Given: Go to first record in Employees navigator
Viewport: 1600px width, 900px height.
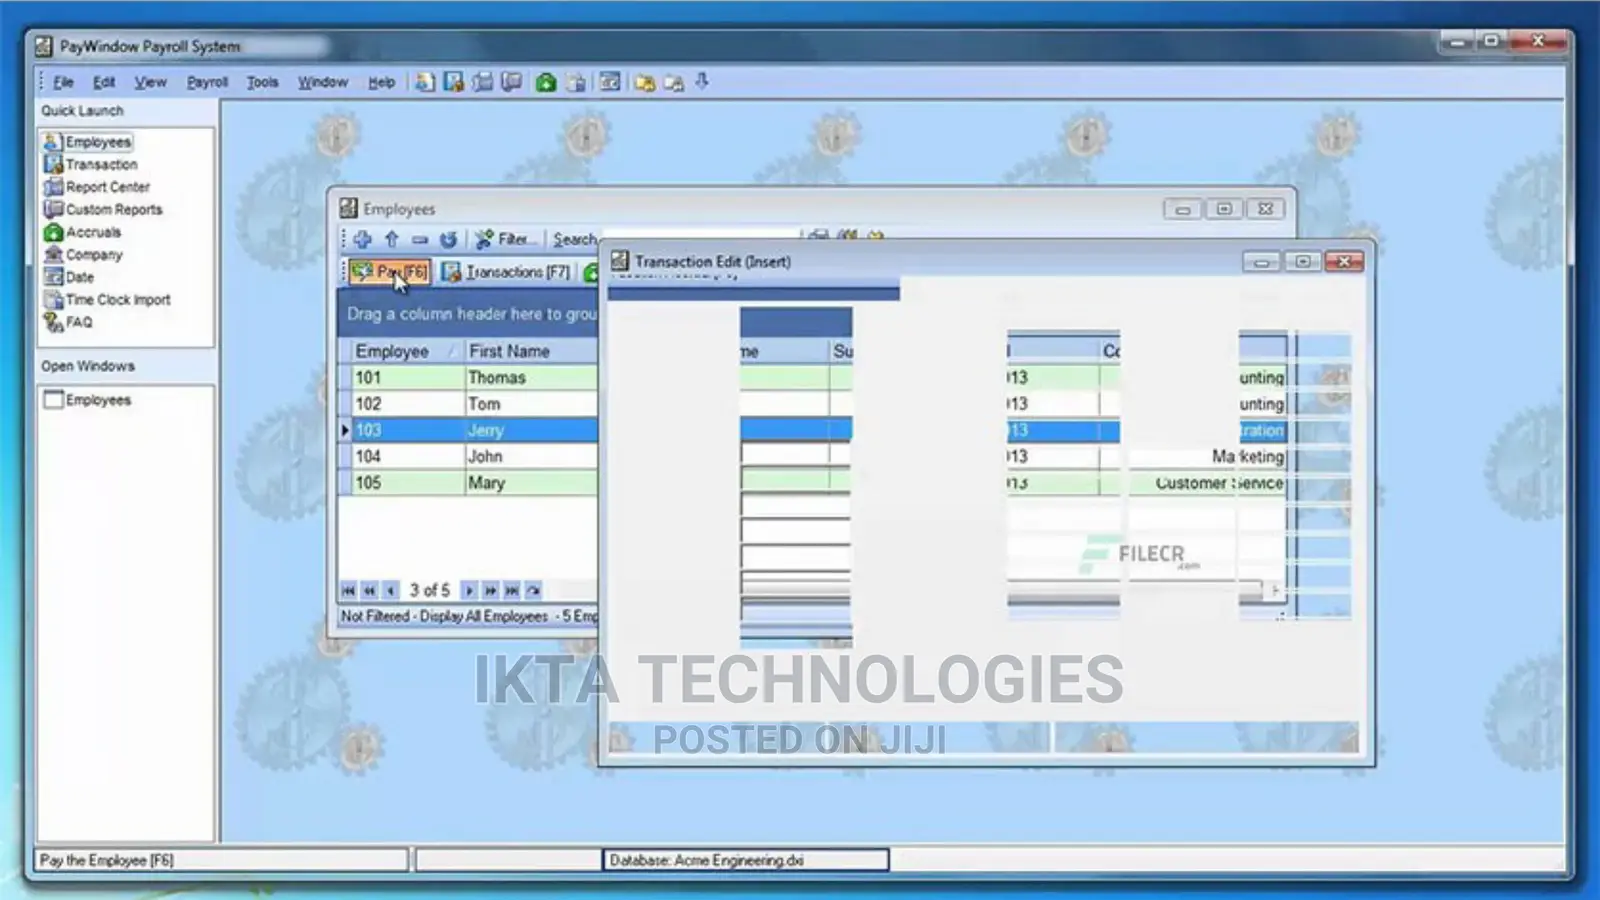Looking at the screenshot, I should click(348, 591).
